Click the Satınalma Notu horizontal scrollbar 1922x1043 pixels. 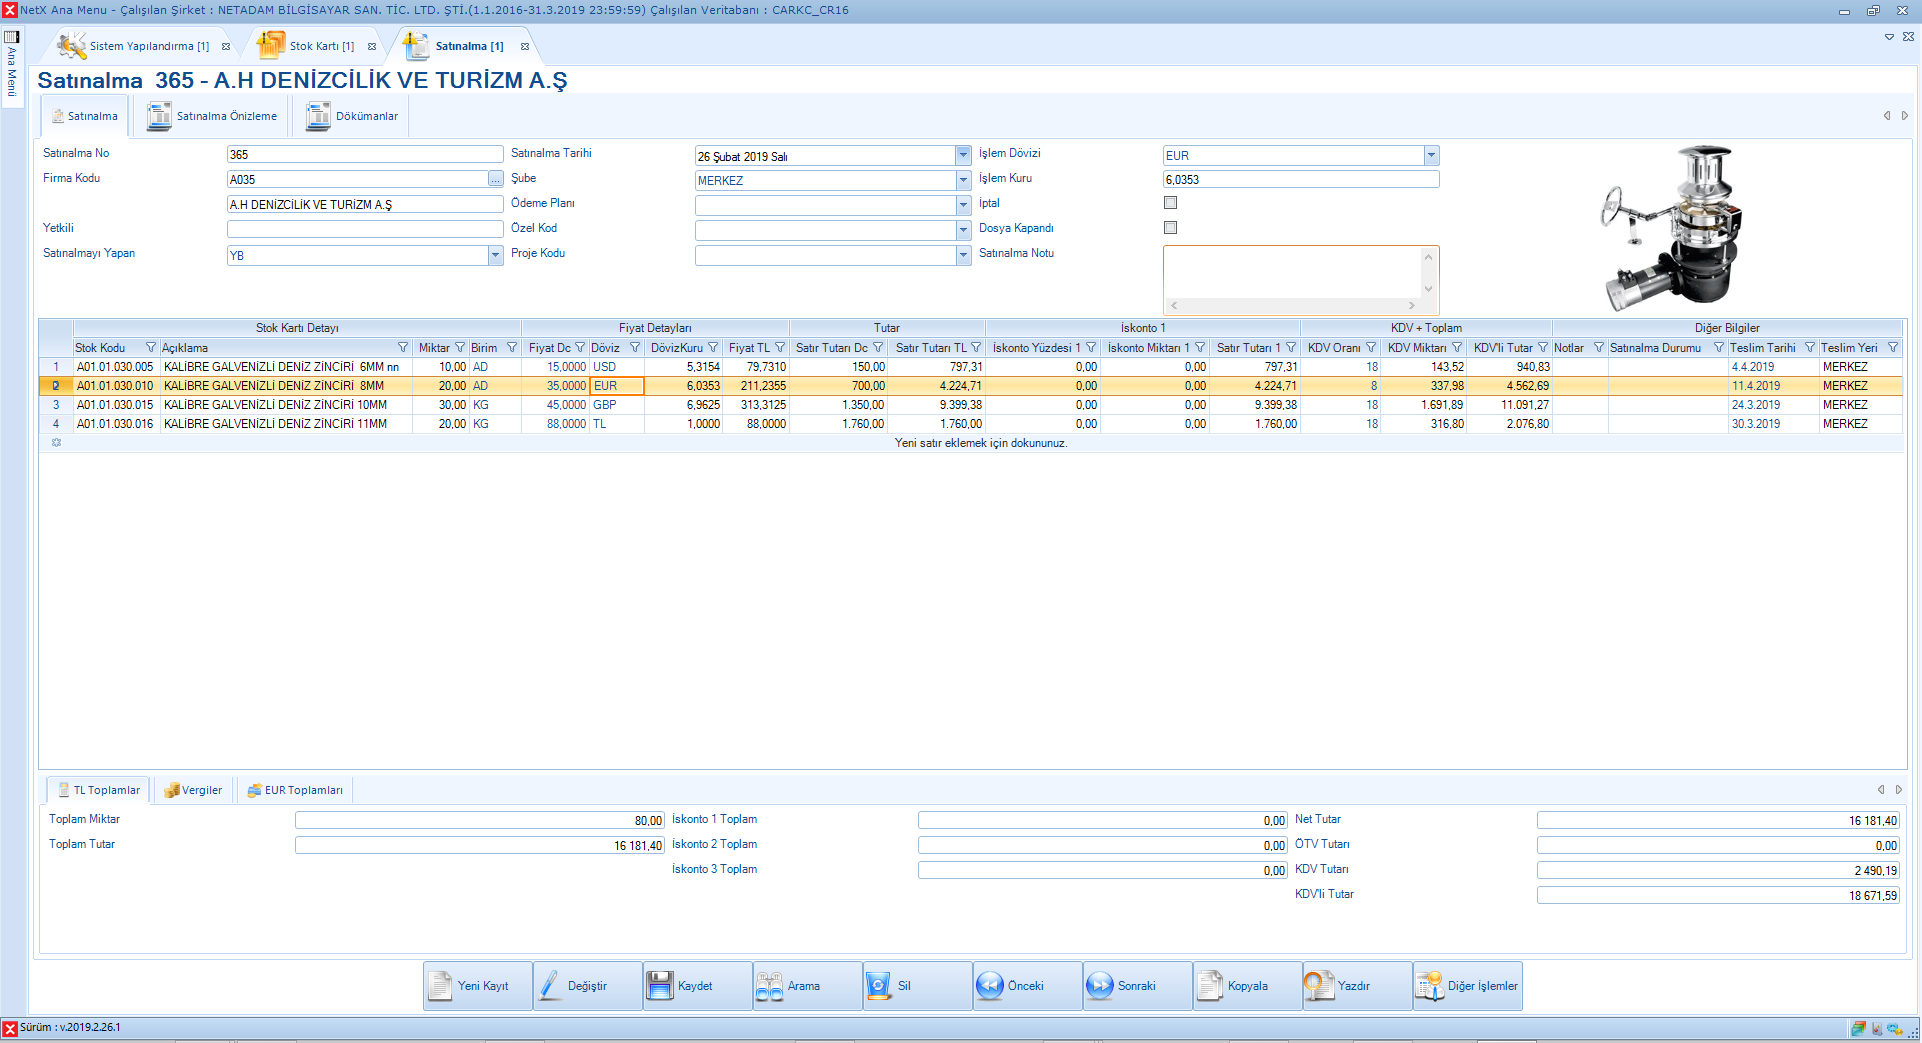coord(1292,306)
